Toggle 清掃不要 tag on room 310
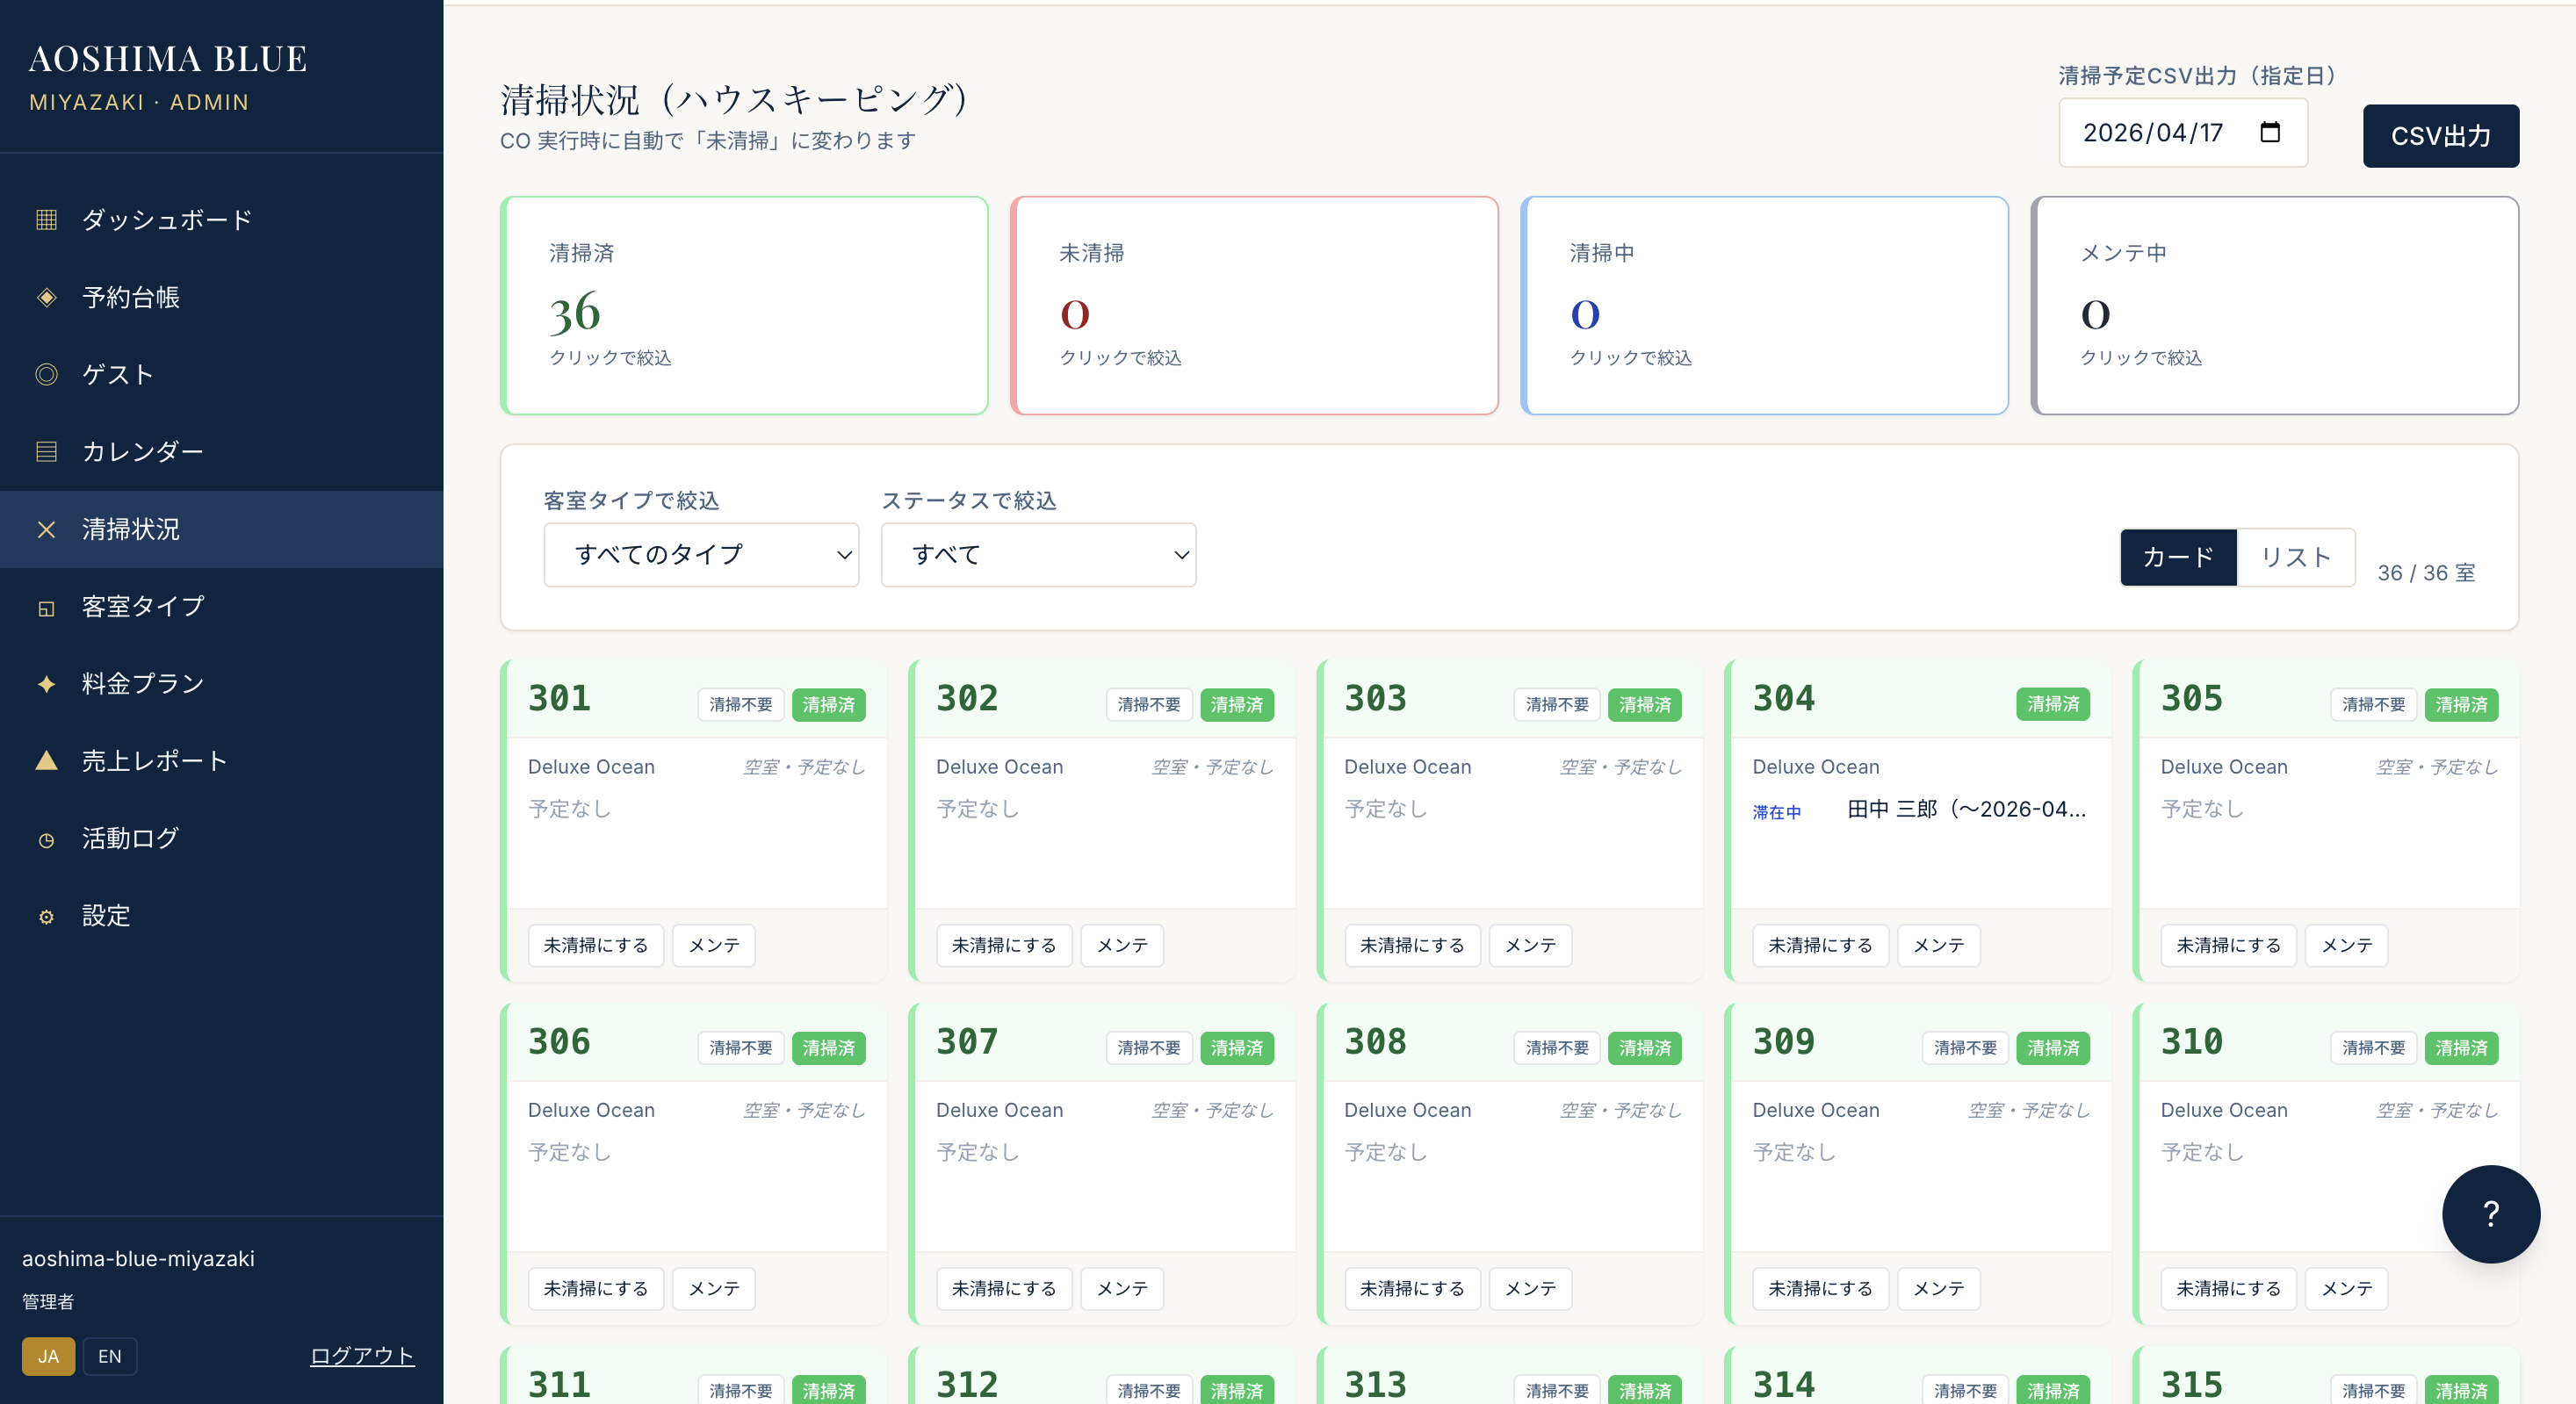2576x1404 pixels. point(2373,1047)
